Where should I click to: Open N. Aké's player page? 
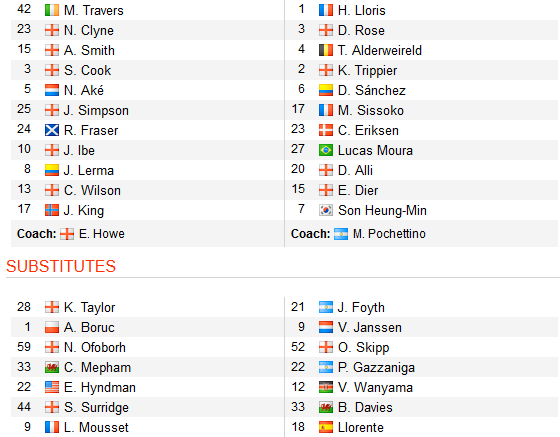click(84, 90)
